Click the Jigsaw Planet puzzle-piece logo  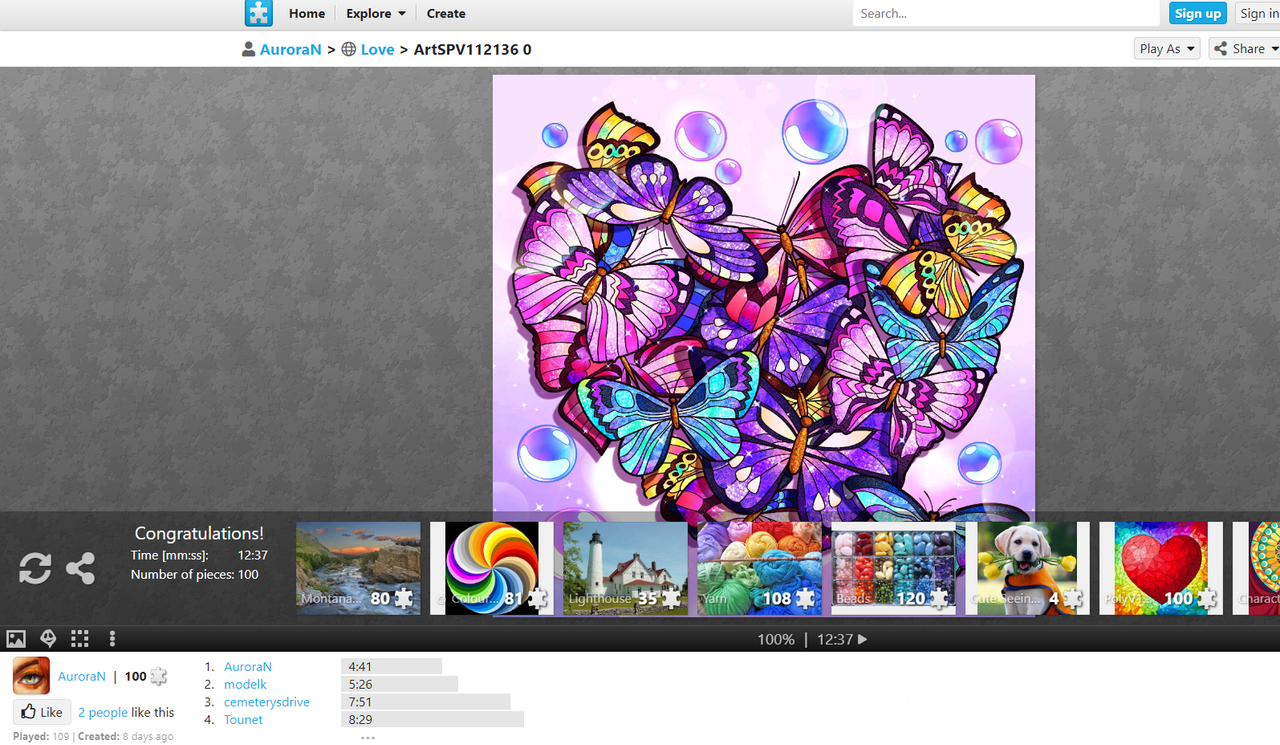tap(258, 13)
